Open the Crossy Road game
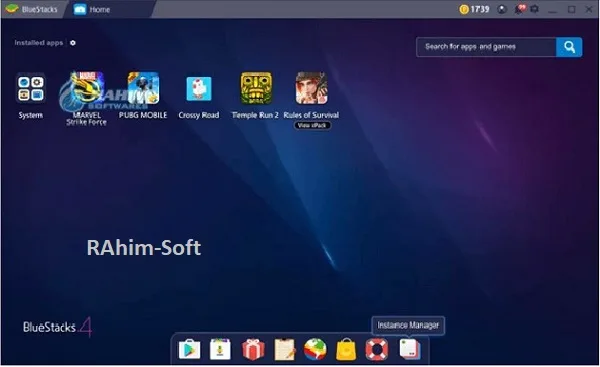 [x=199, y=88]
